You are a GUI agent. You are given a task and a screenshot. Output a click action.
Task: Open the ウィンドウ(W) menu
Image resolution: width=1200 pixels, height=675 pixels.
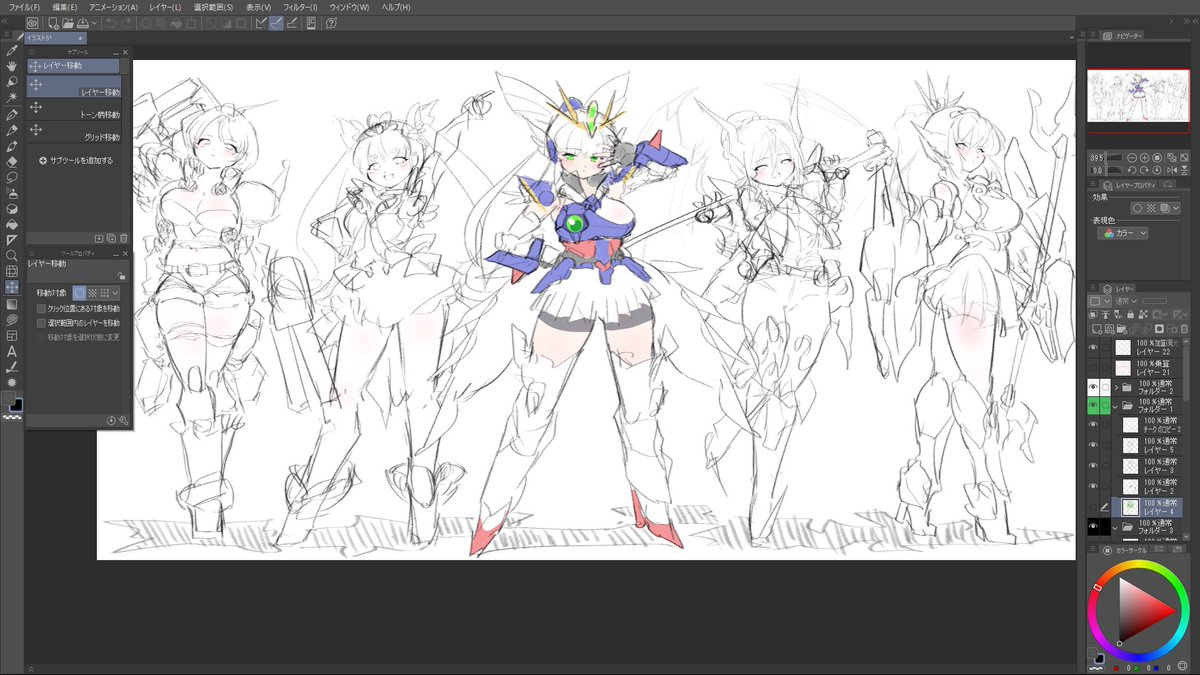349,7
